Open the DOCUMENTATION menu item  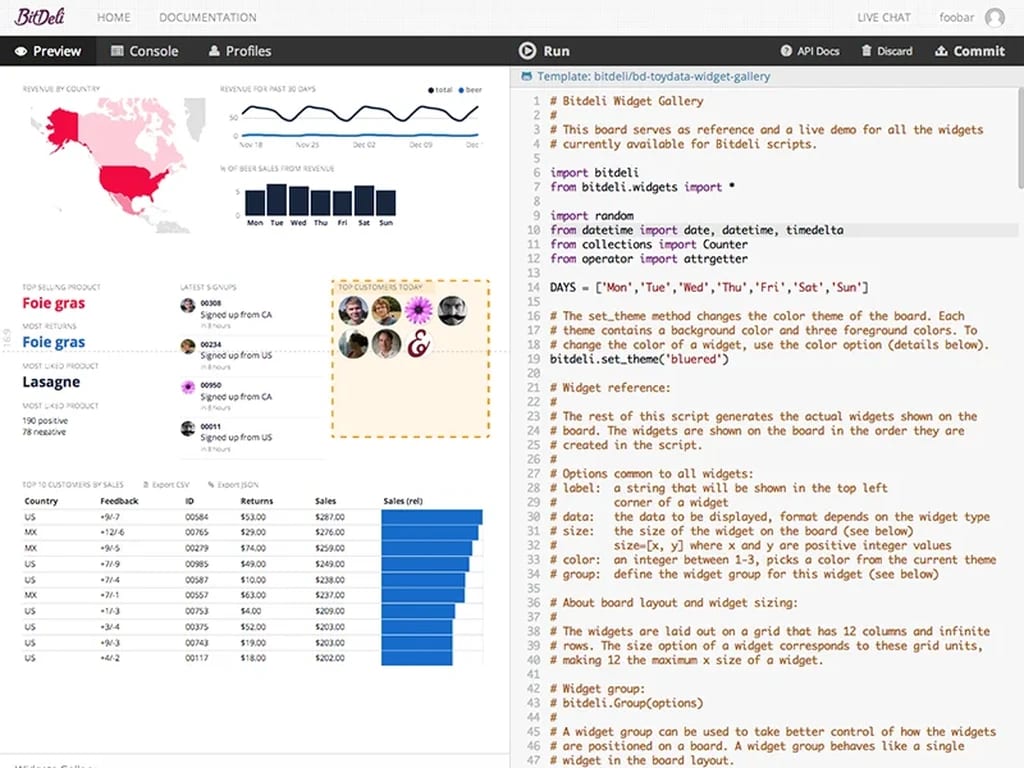pos(208,18)
